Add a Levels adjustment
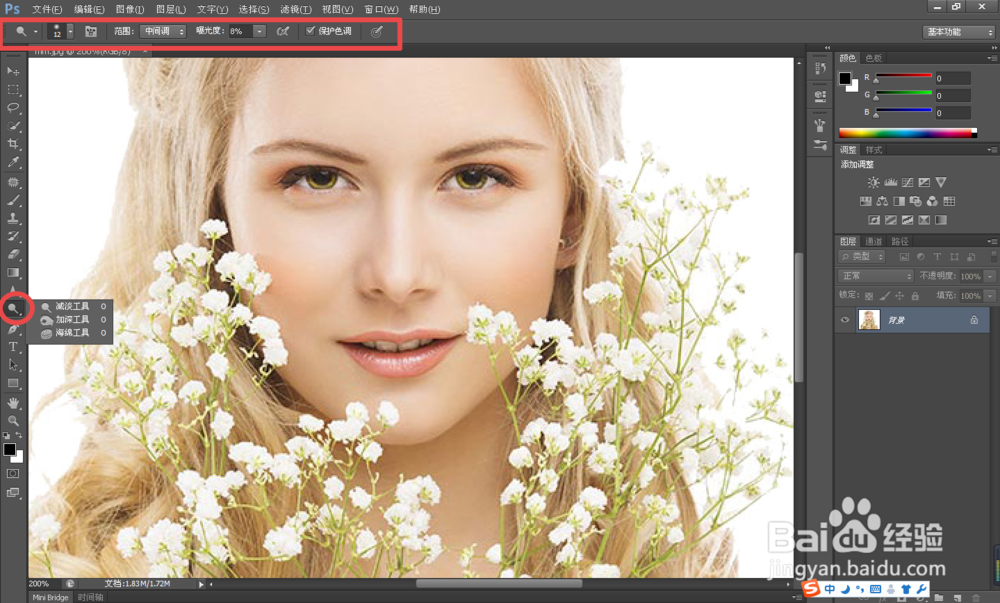The width and height of the screenshot is (1000, 603). [890, 182]
